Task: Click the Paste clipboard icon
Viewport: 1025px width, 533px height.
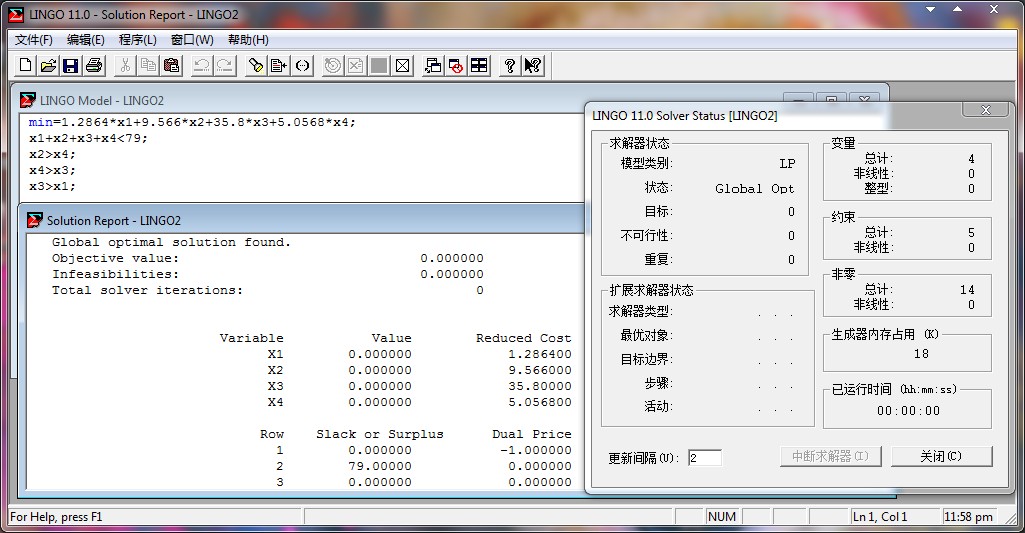Action: pyautogui.click(x=171, y=65)
